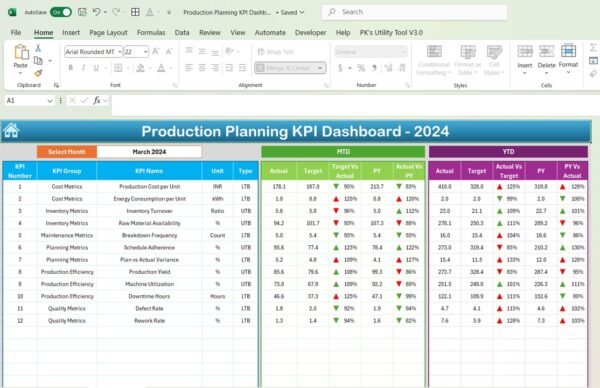Toggle Align Left in ribbon
The width and height of the screenshot is (600, 388).
[189, 68]
